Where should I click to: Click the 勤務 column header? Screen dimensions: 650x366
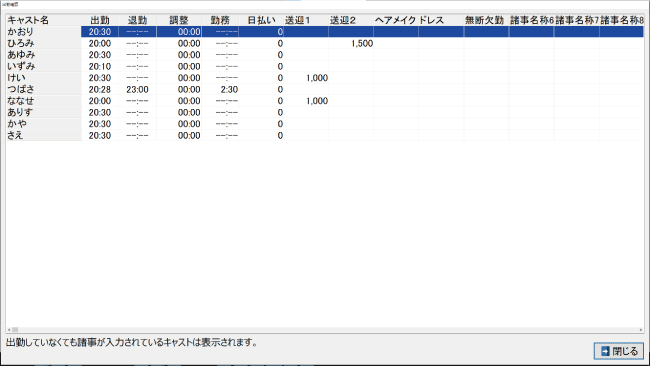coord(220,20)
